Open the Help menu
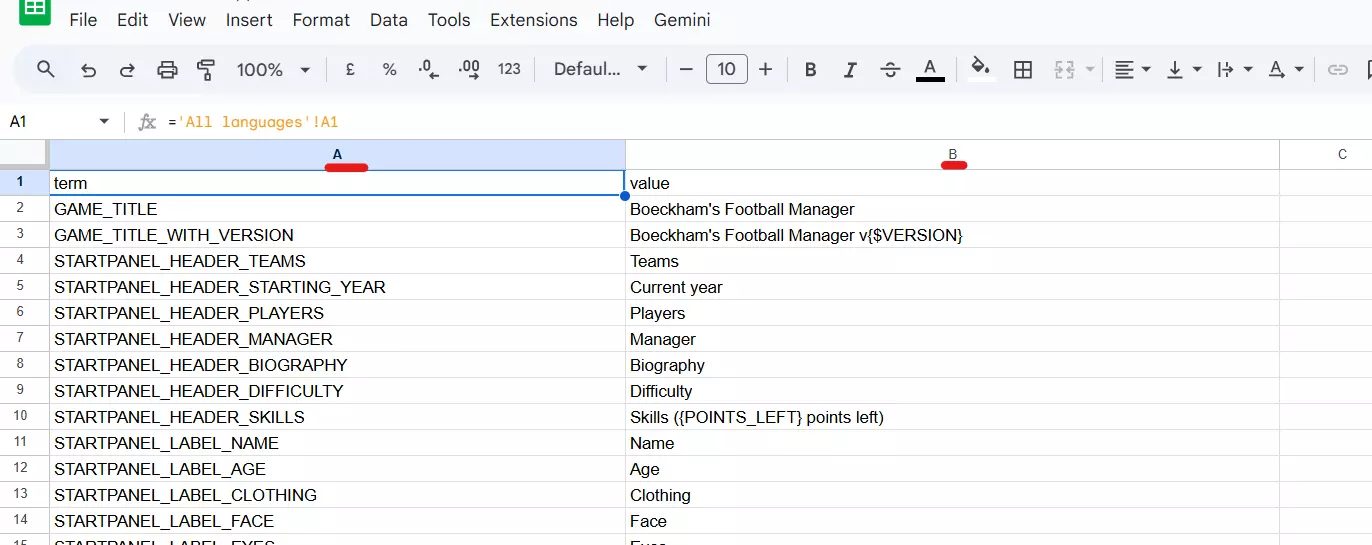 (x=615, y=20)
